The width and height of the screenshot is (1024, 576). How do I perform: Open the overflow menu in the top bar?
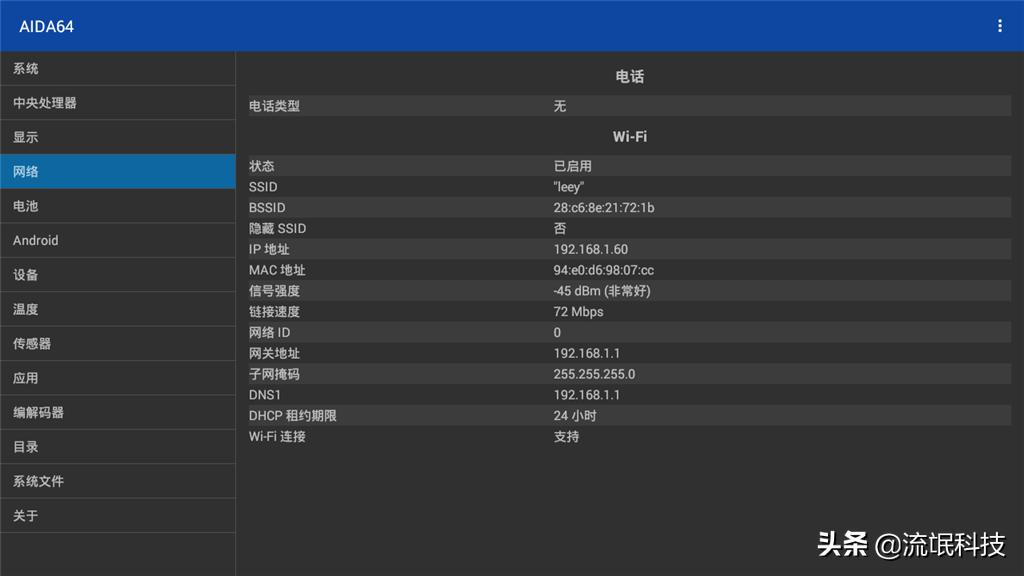click(999, 25)
